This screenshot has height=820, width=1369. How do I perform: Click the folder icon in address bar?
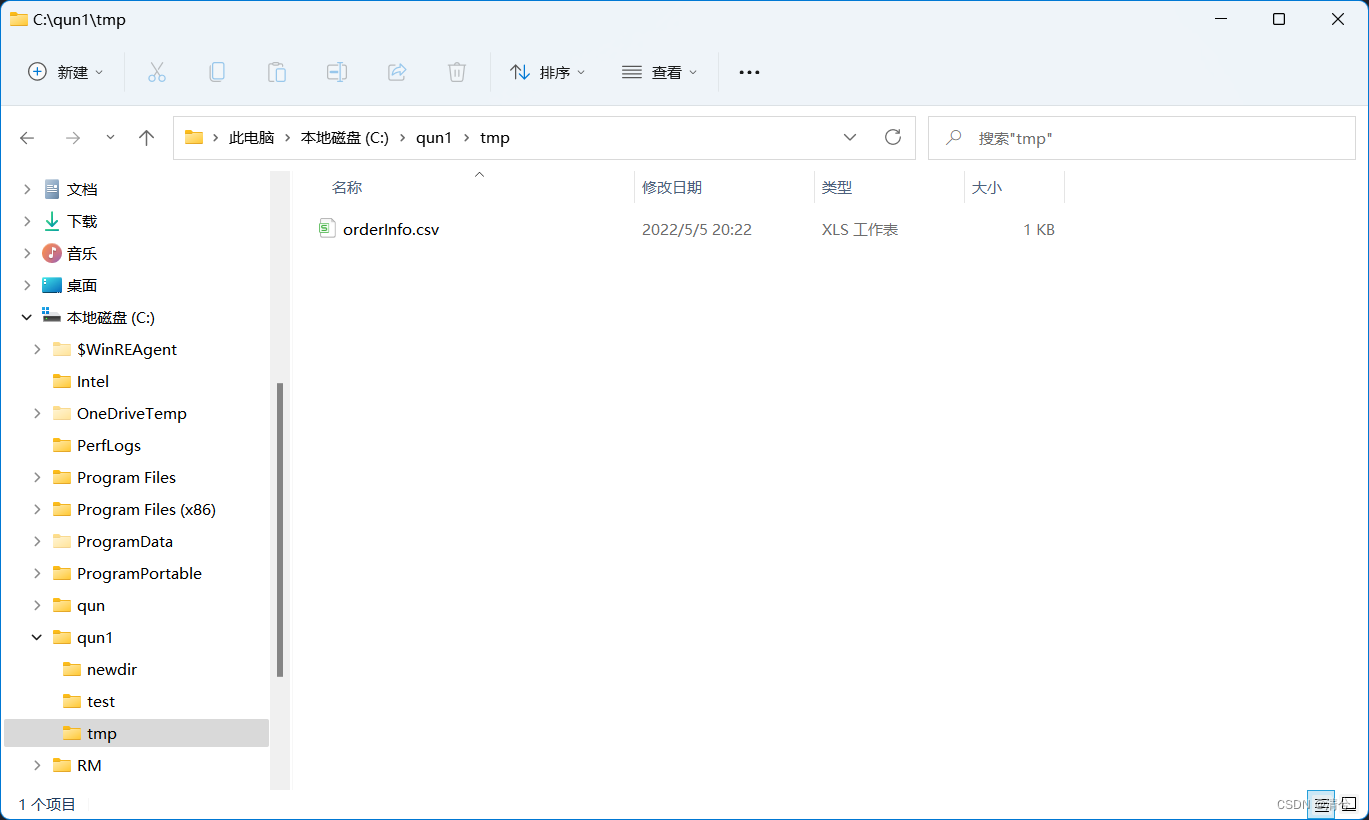coord(194,138)
